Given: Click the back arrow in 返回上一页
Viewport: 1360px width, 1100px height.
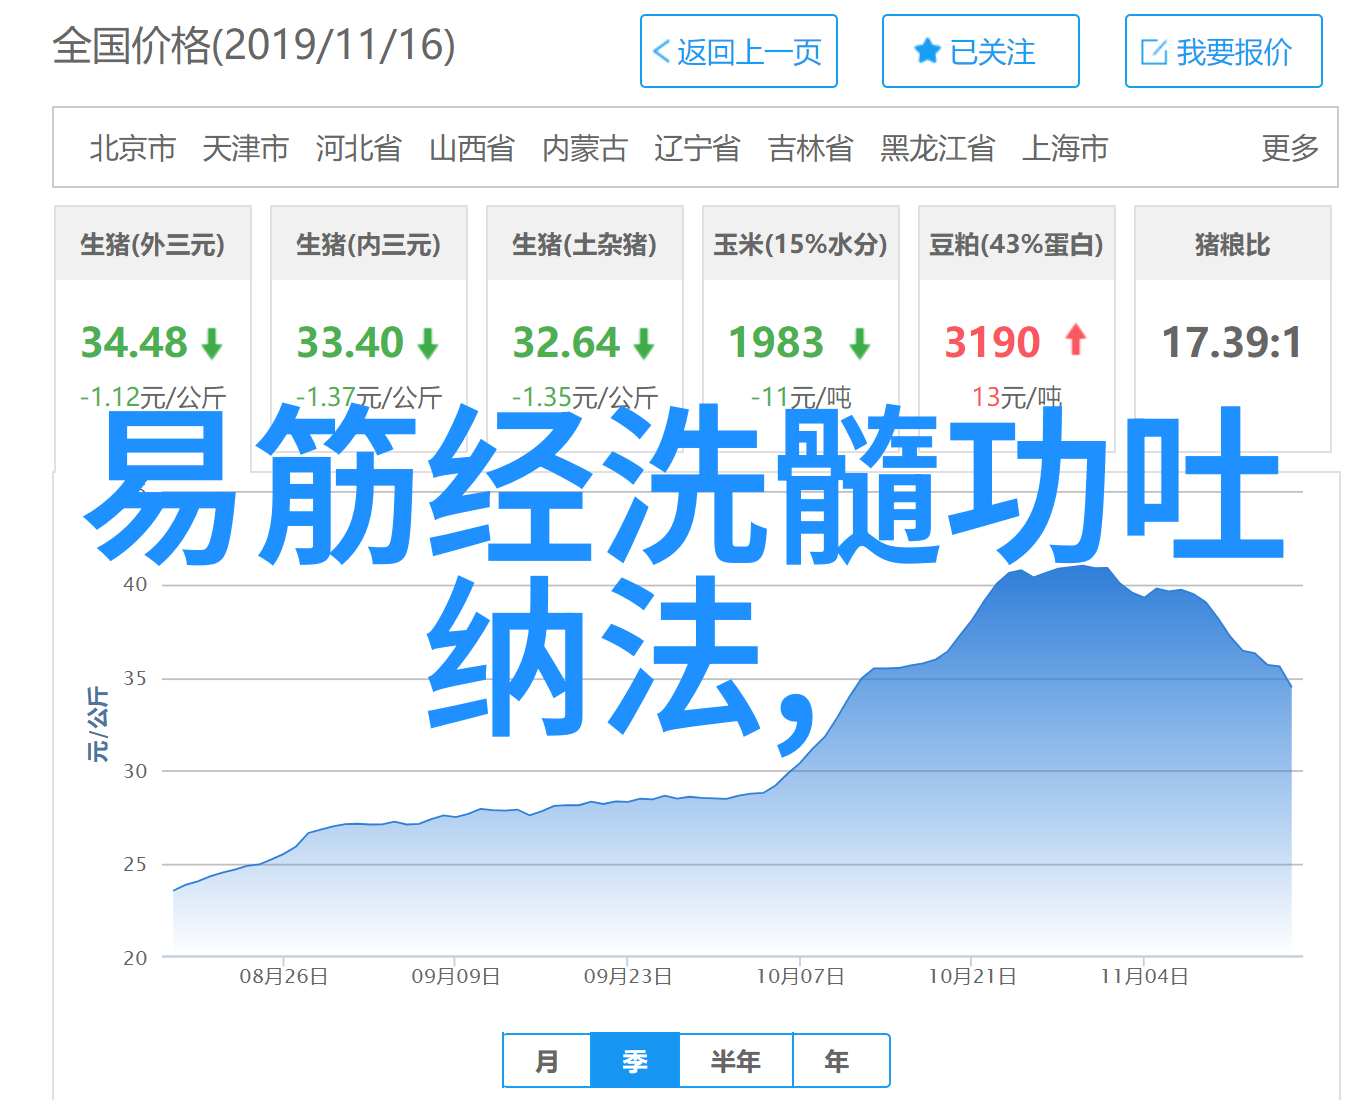Looking at the screenshot, I should tap(661, 52).
